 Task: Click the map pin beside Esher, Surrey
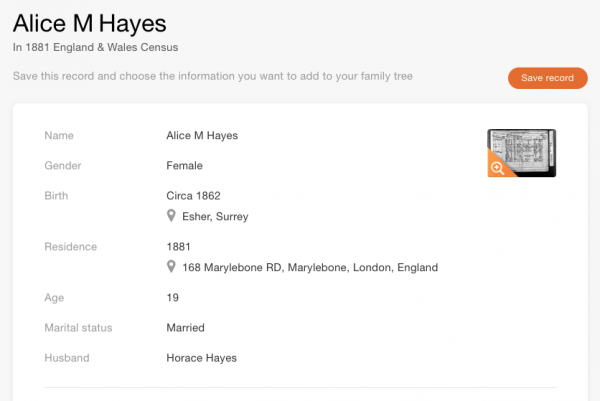[171, 216]
